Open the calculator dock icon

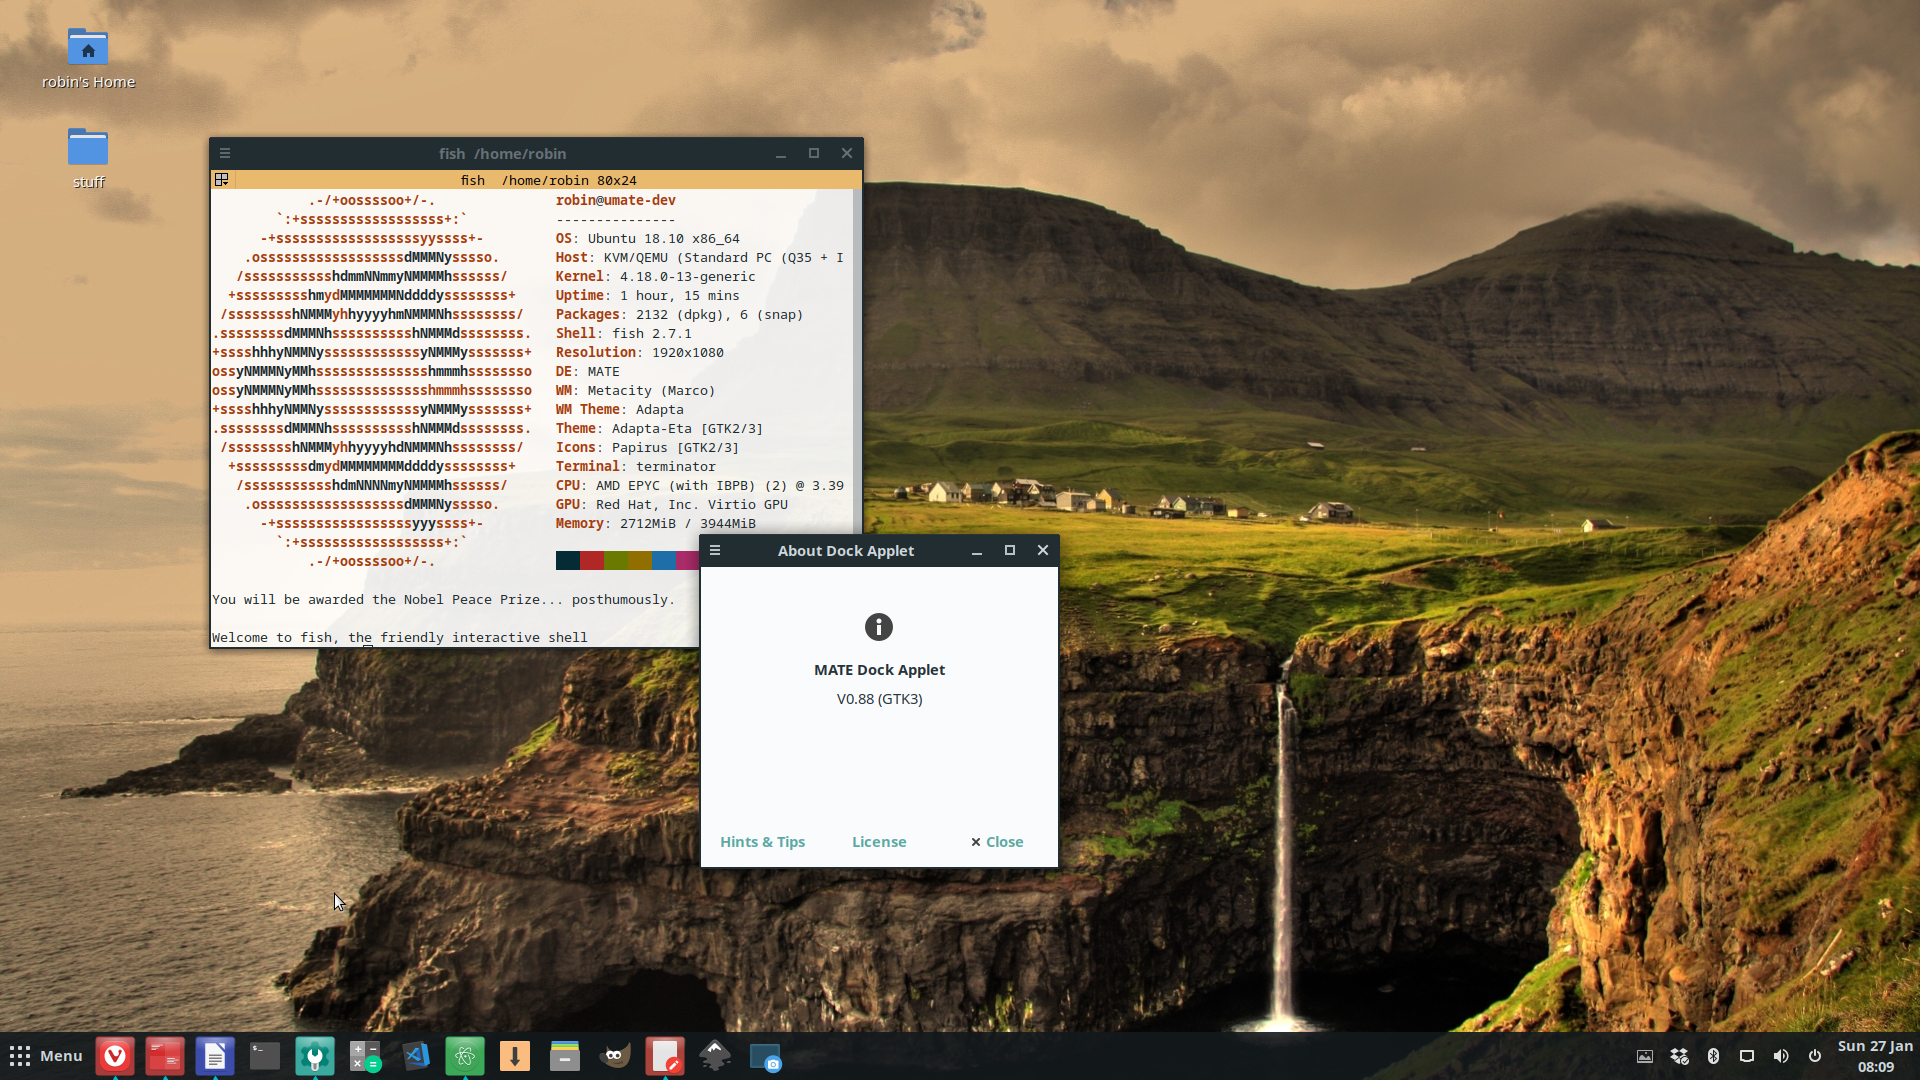[x=365, y=1056]
